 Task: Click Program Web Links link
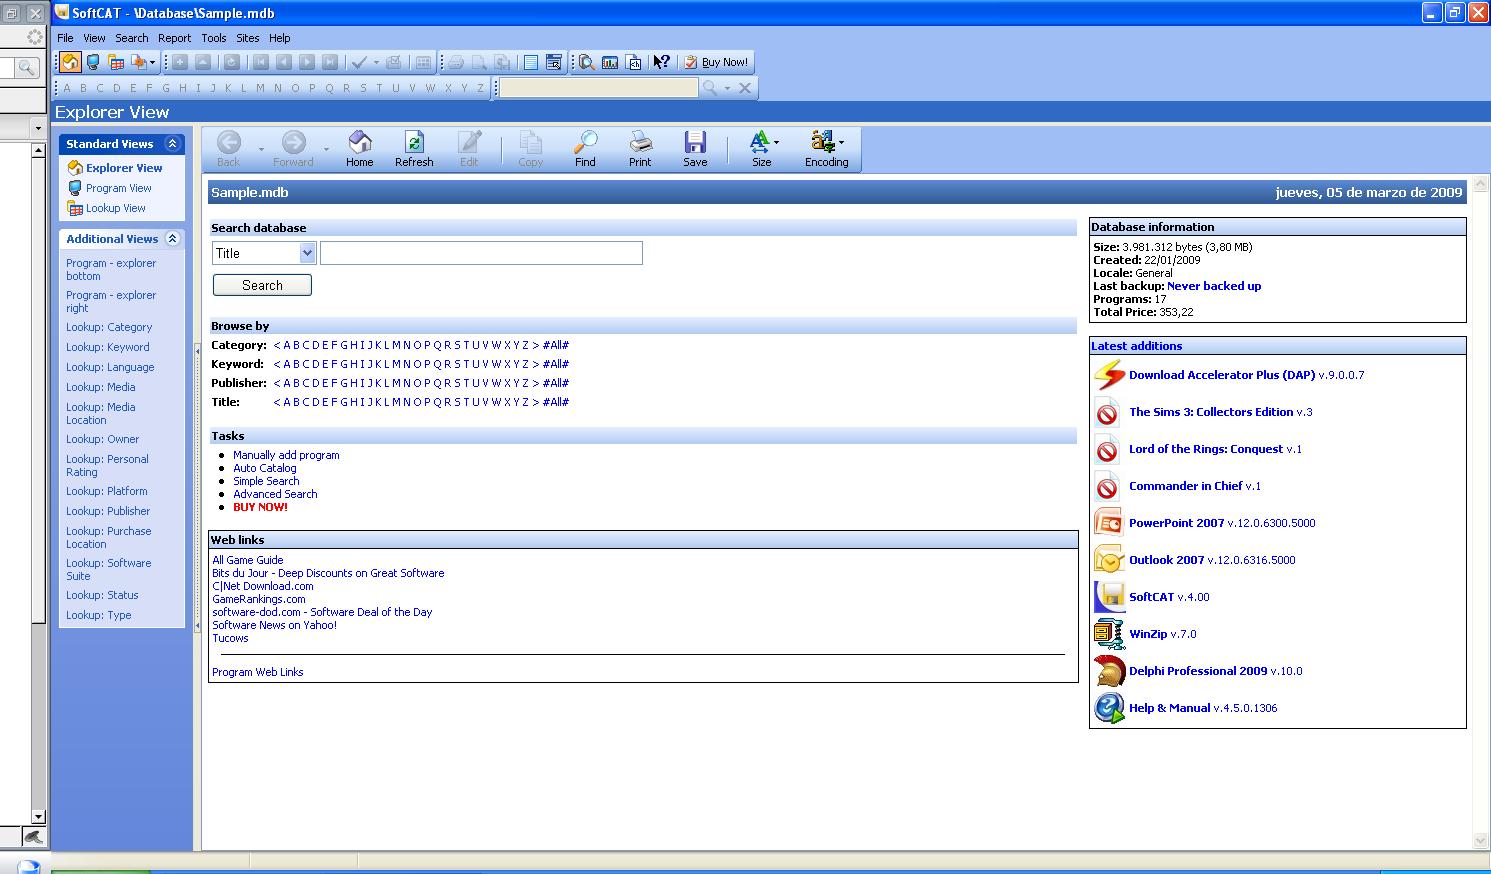pyautogui.click(x=258, y=672)
